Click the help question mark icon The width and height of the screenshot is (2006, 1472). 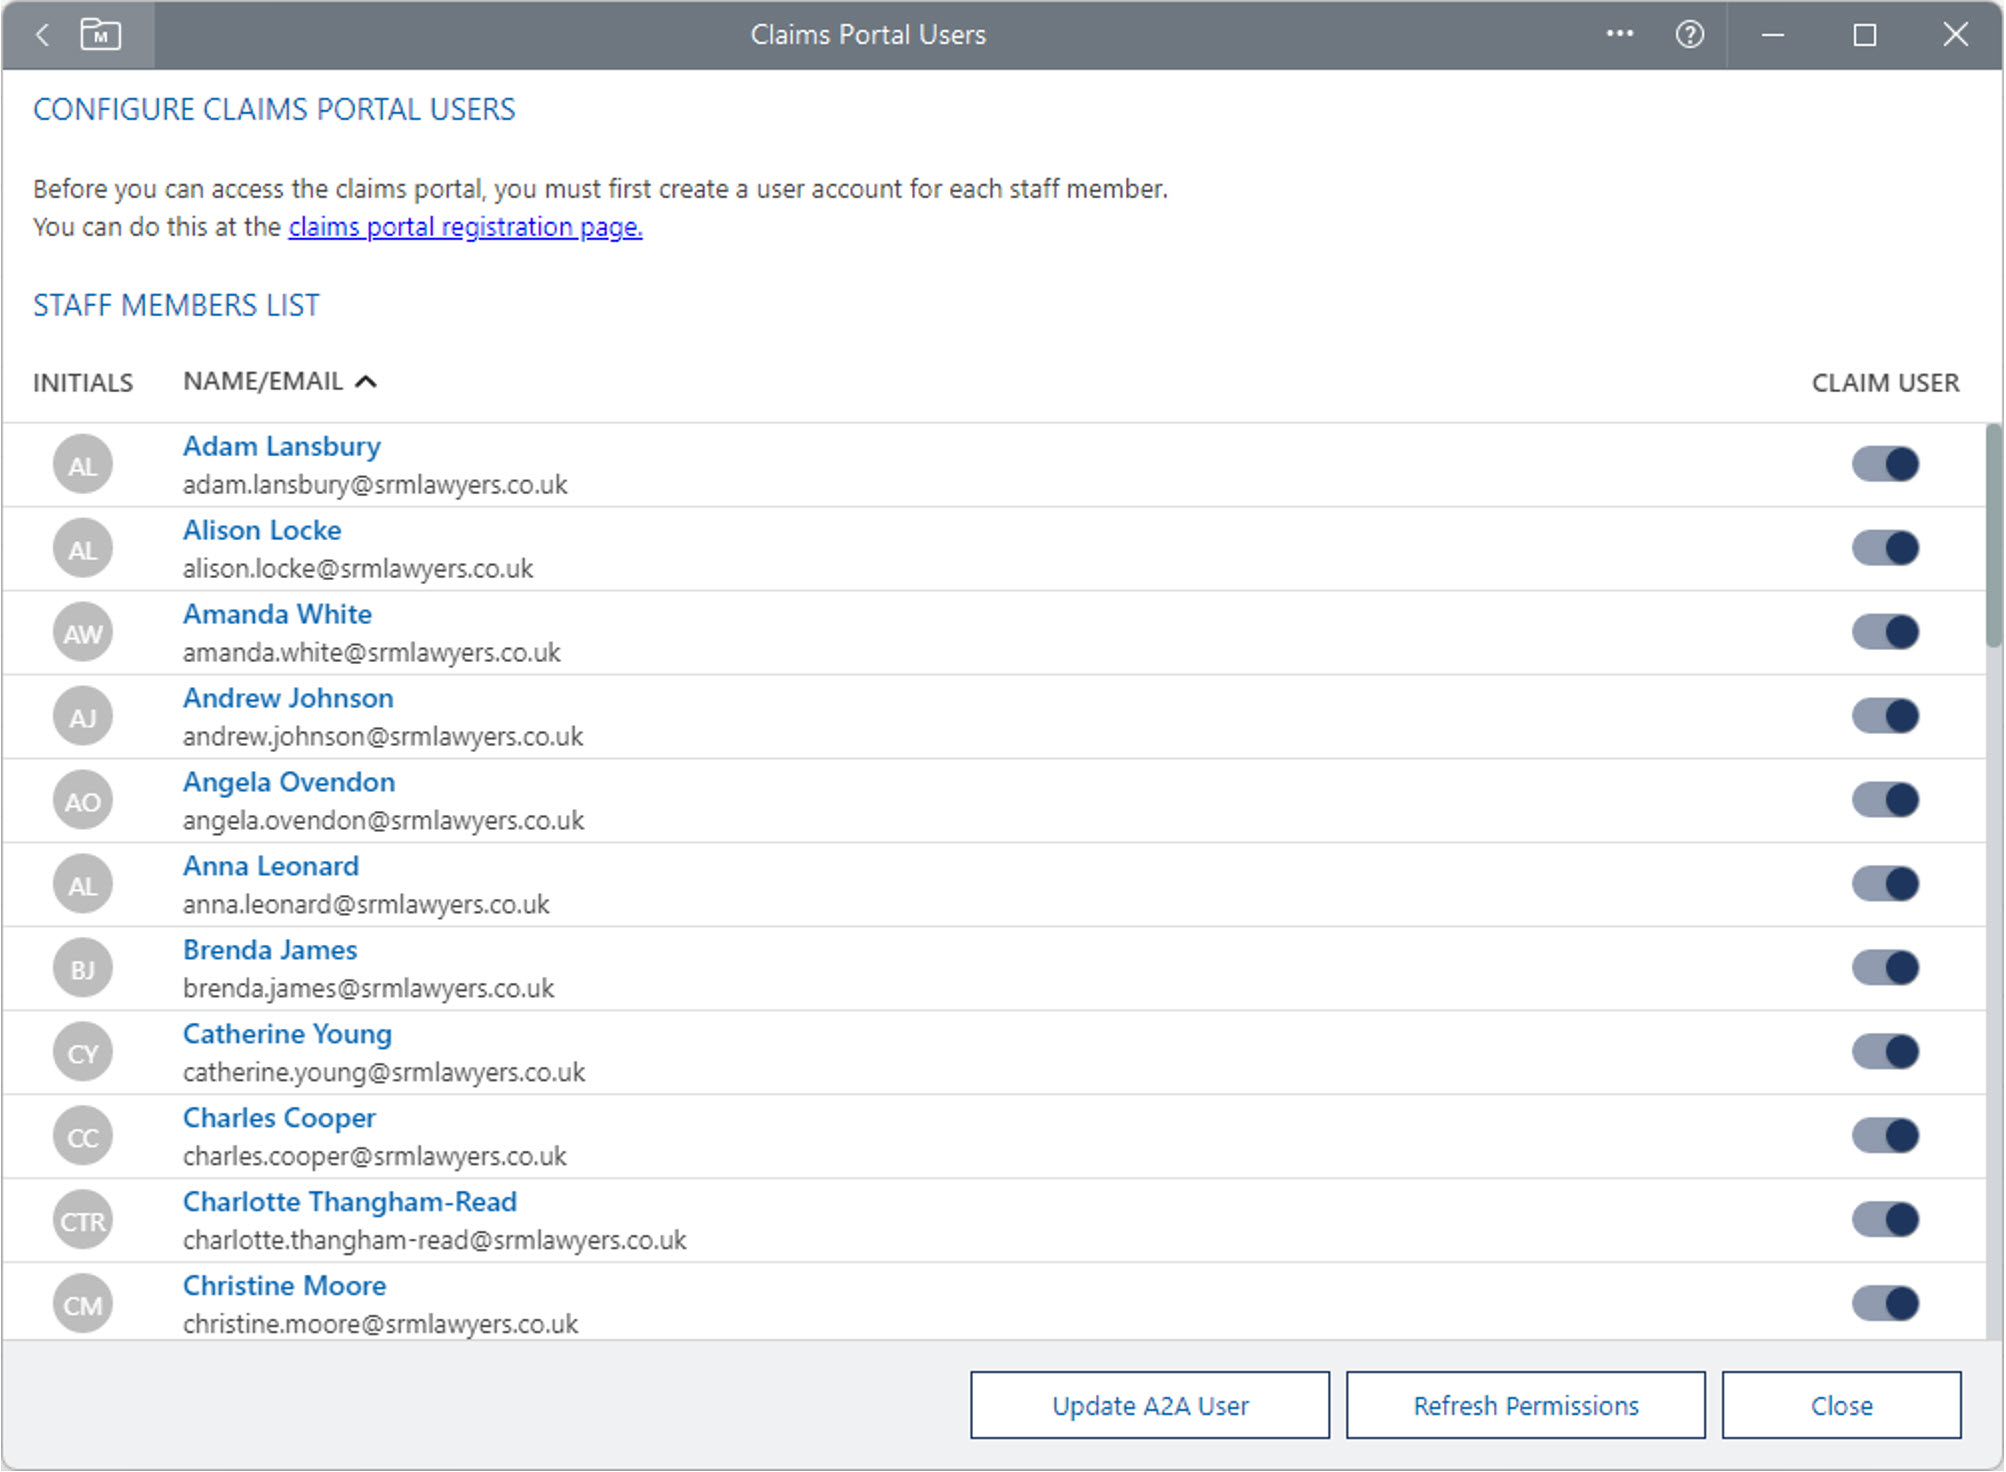tap(1689, 36)
